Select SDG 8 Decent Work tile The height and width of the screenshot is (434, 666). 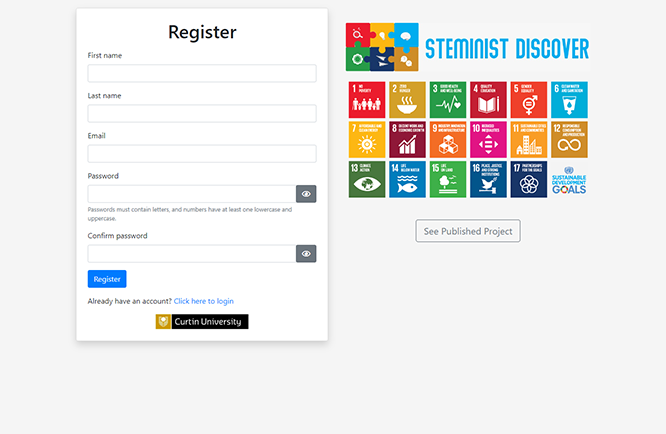(407, 140)
